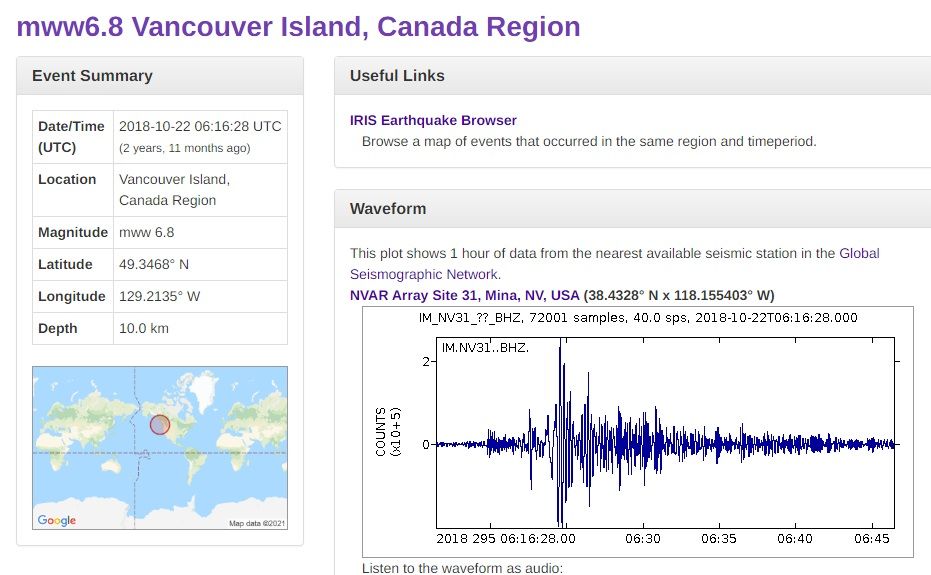Click the Listen to the waveform as audio text
Viewport: 931px width, 575px height.
click(x=463, y=568)
